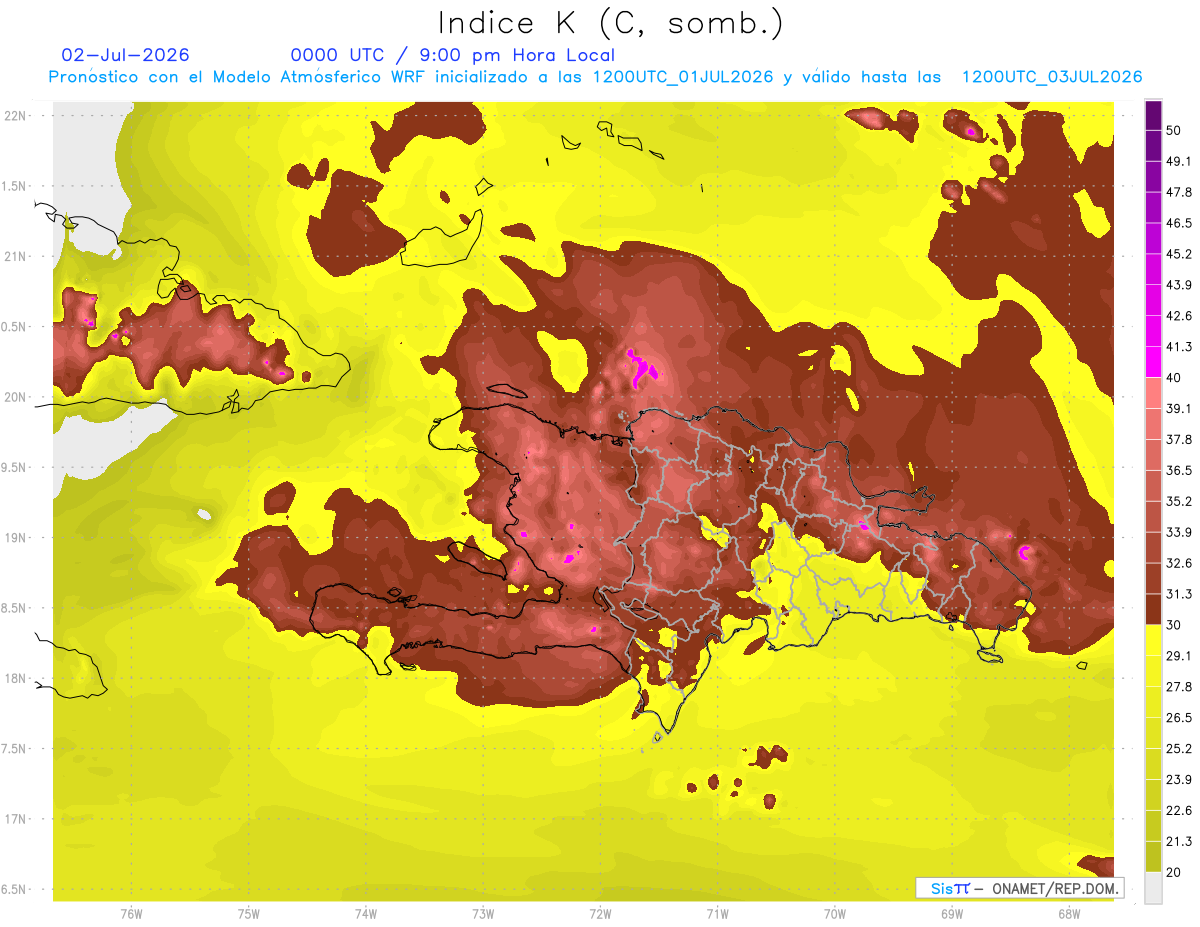Click the colorbar value '25.2'
The width and height of the screenshot is (1200, 927).
click(1179, 749)
